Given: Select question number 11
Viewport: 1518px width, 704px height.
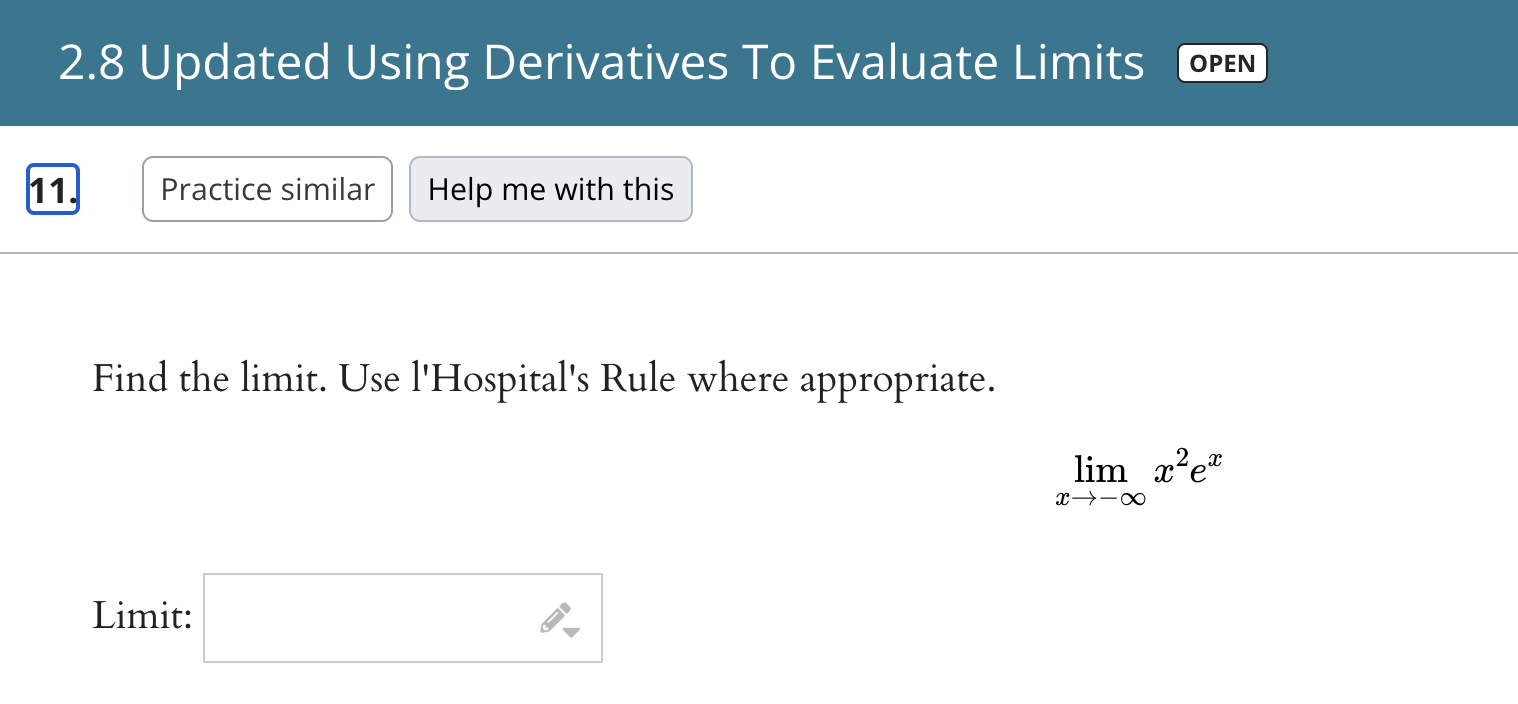Looking at the screenshot, I should [x=52, y=189].
